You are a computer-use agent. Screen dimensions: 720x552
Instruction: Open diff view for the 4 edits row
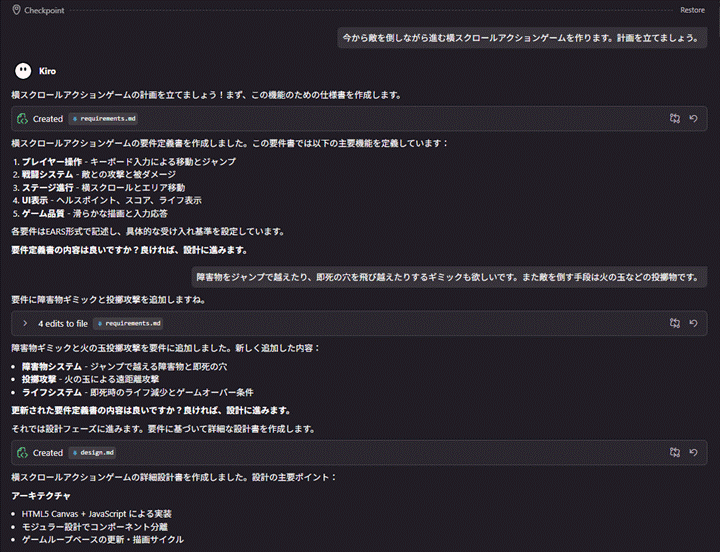click(675, 323)
